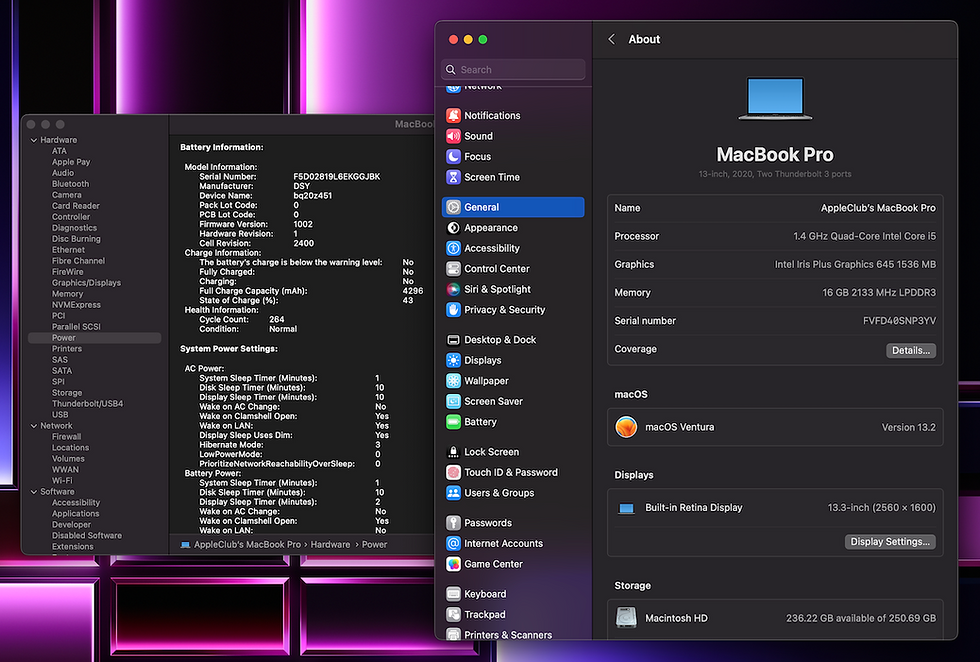Click battery serial F5D02819L6EKGGJBK
The height and width of the screenshot is (662, 980).
(336, 176)
